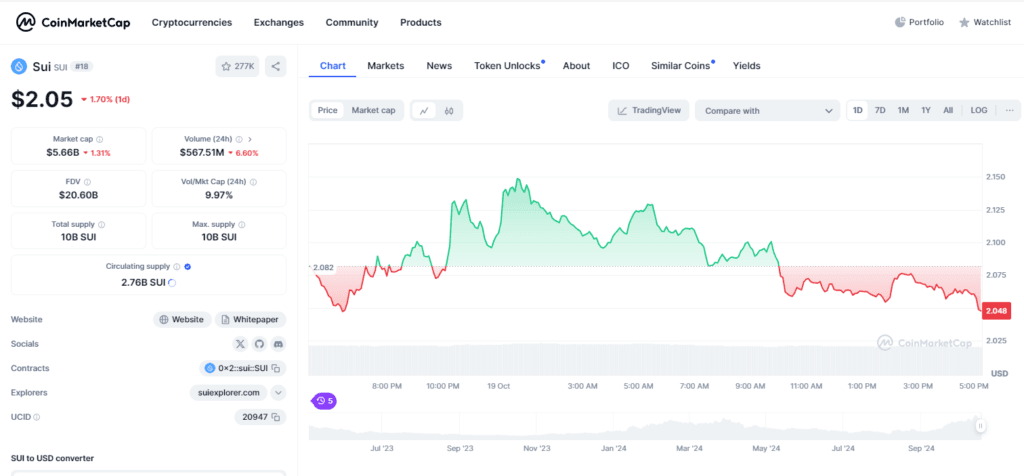
Task: Open the suiexplorer.com link
Action: coord(229,392)
